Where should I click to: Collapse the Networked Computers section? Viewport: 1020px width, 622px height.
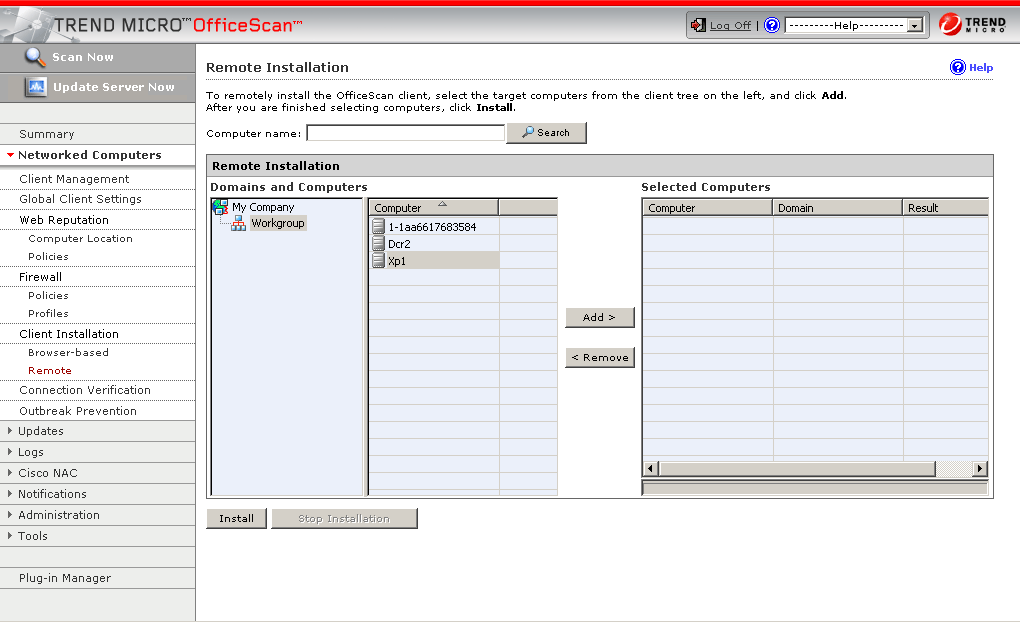tap(10, 155)
